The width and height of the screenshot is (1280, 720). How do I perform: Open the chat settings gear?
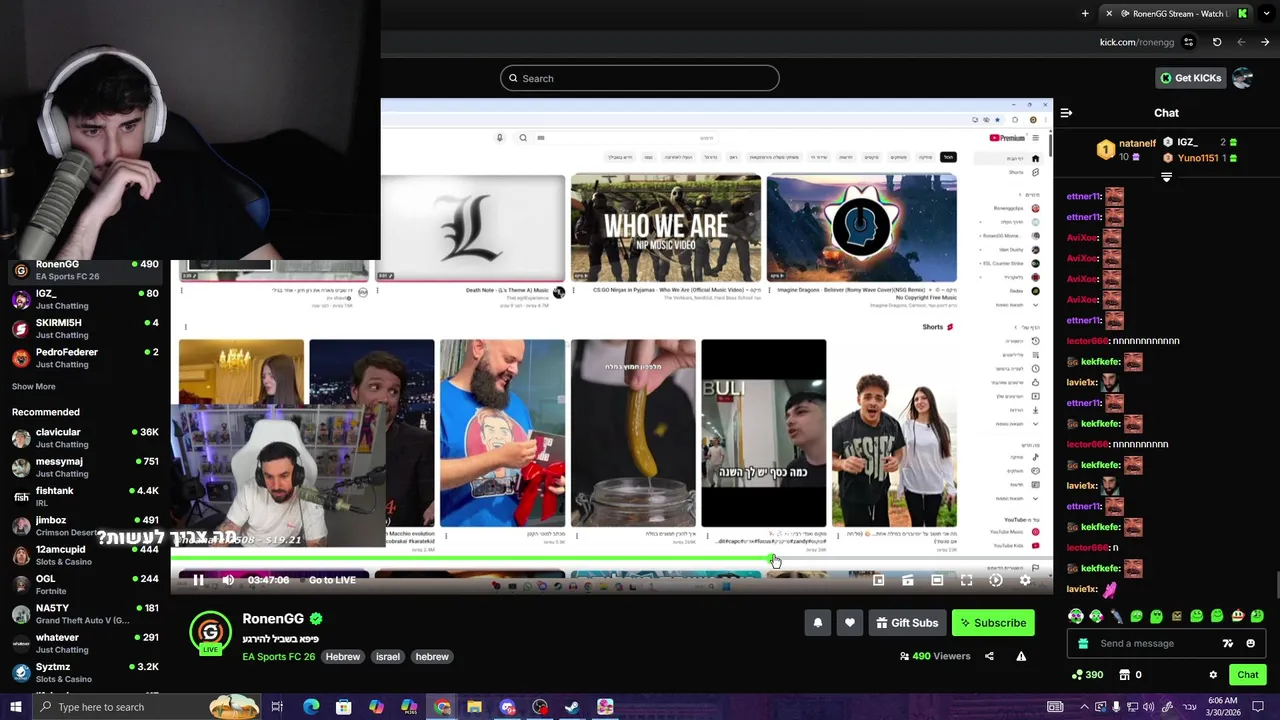[x=1213, y=675]
